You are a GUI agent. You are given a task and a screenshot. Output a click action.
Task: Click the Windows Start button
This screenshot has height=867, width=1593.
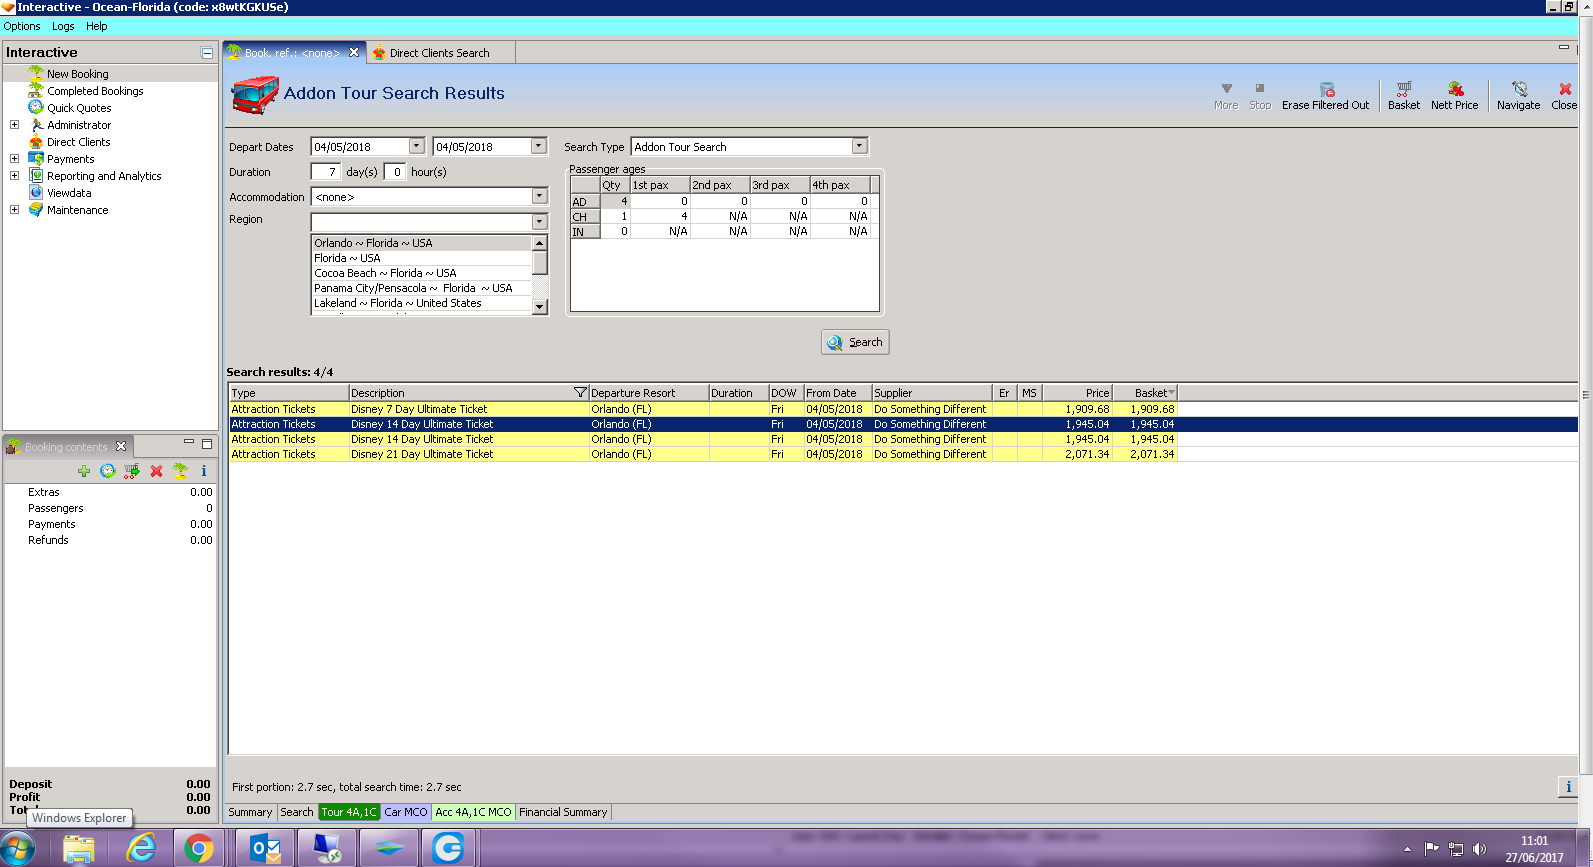[x=19, y=849]
